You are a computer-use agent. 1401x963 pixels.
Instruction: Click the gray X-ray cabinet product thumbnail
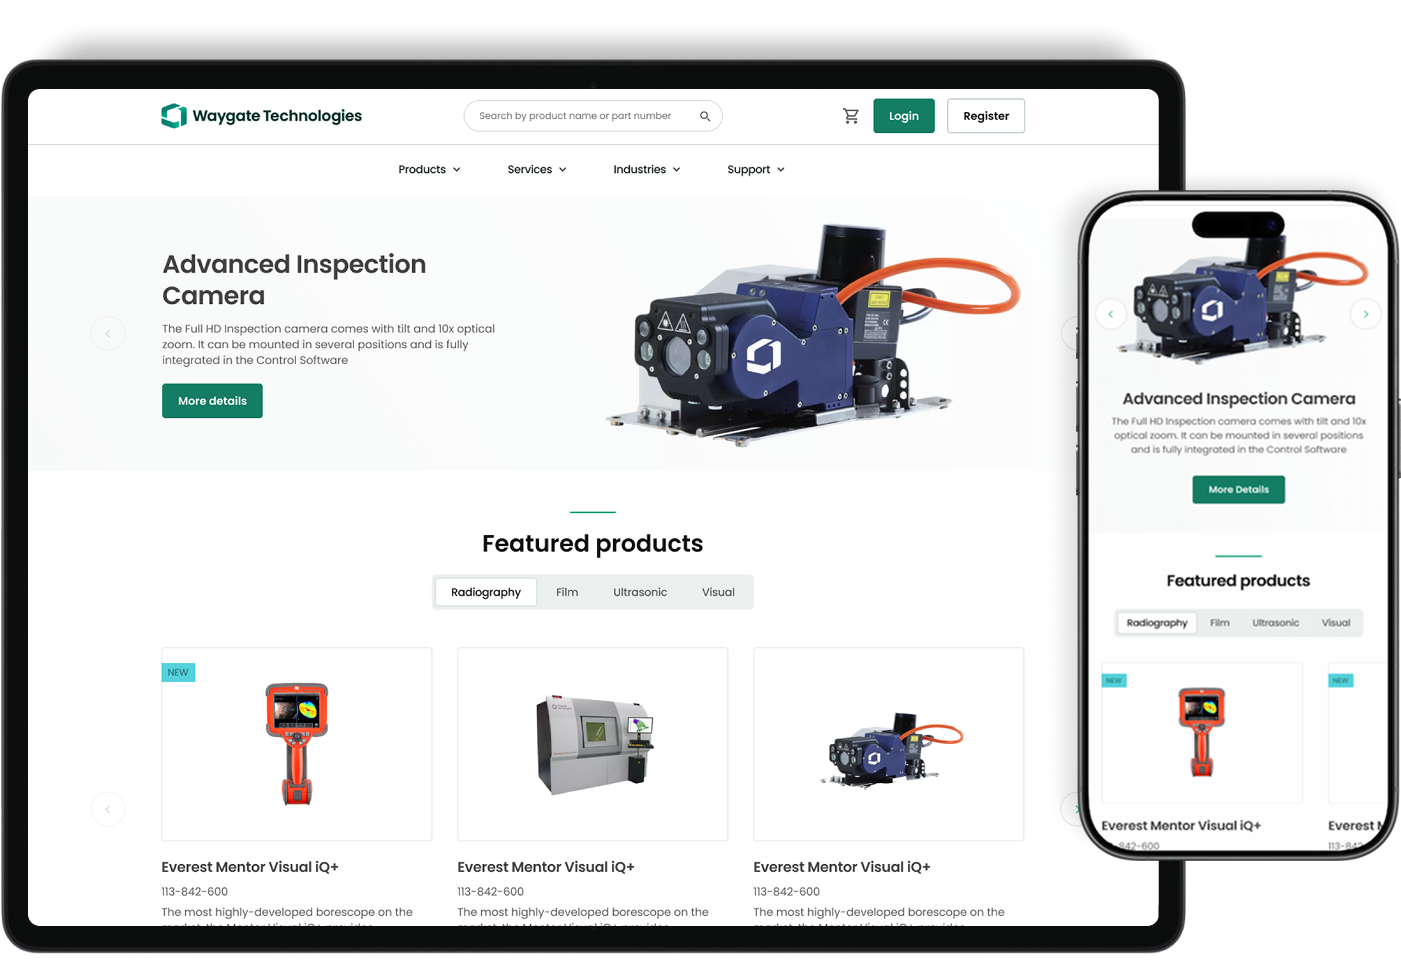pyautogui.click(x=593, y=744)
